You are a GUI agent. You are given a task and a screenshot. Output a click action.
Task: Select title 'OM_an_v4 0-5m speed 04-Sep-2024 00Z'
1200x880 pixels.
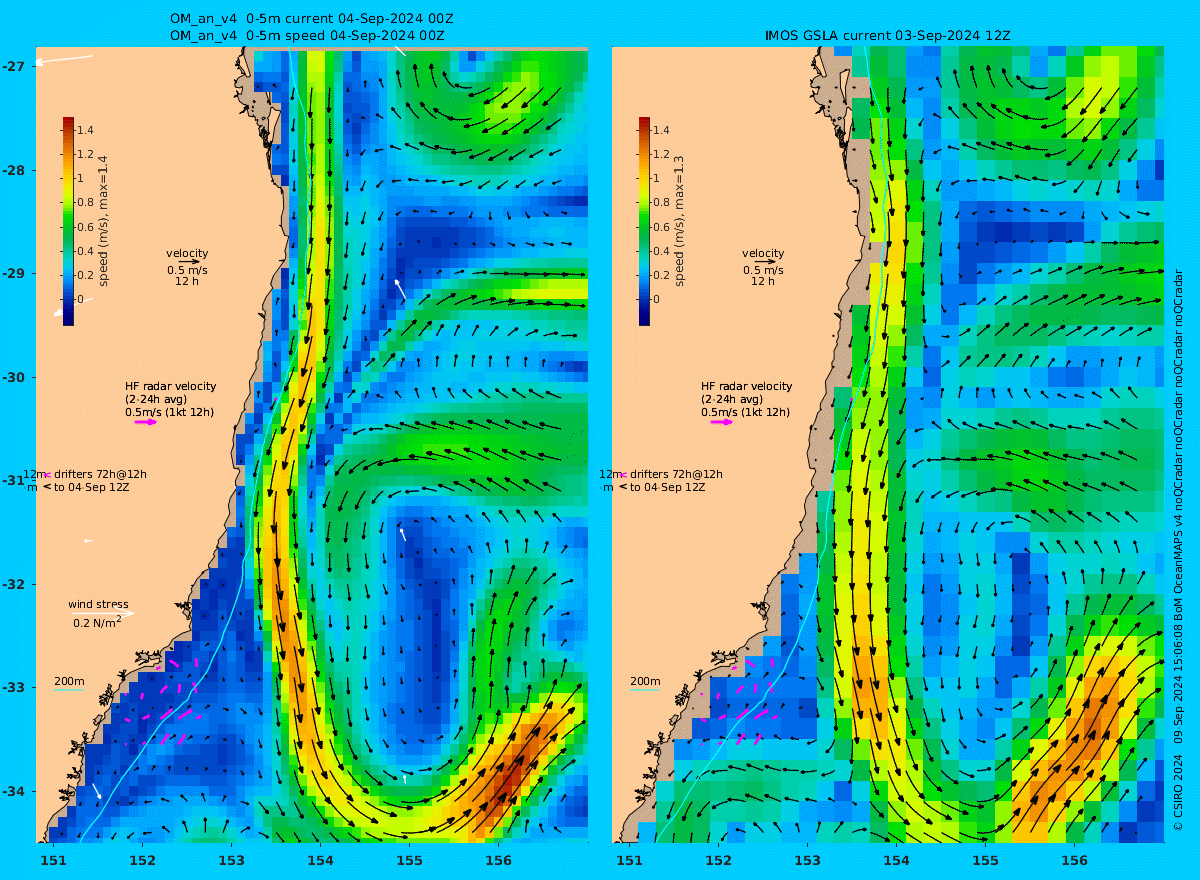308,35
